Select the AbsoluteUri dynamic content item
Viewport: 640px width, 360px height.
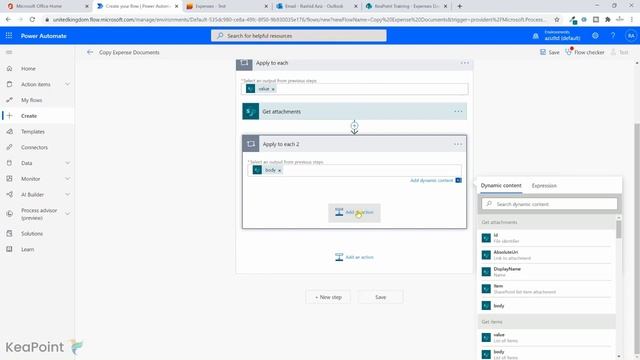546,255
